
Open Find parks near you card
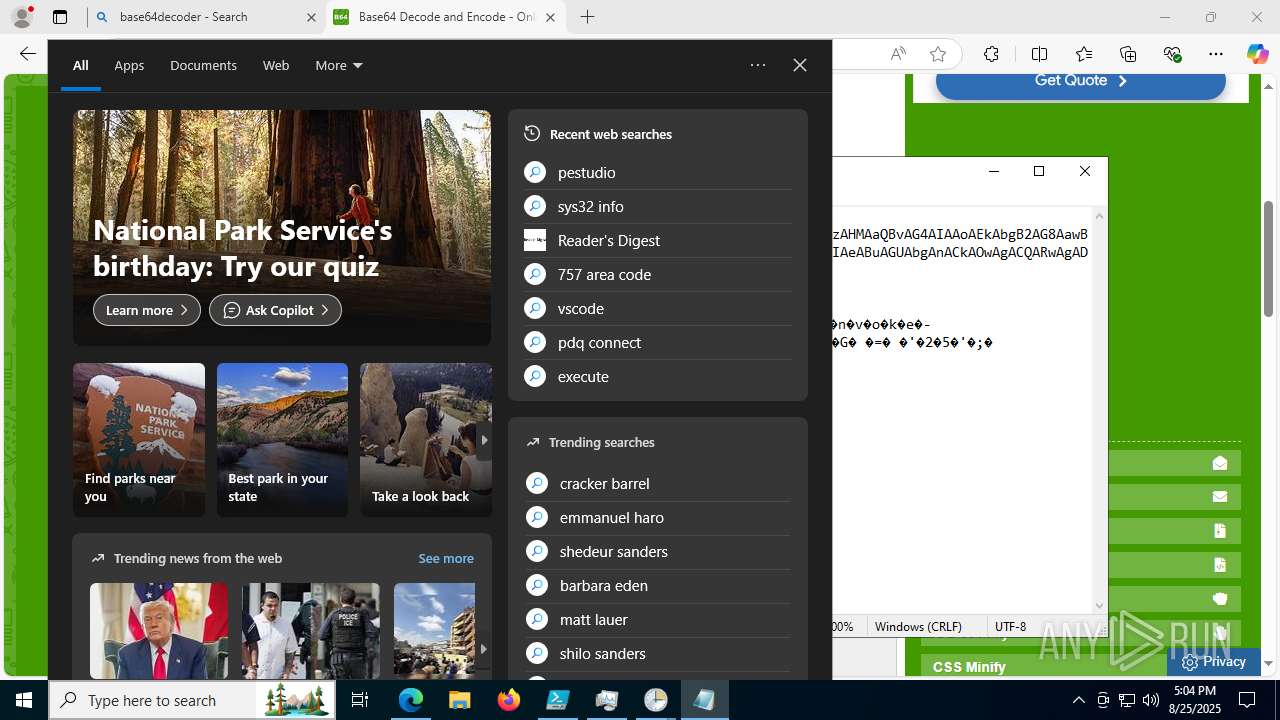click(139, 440)
